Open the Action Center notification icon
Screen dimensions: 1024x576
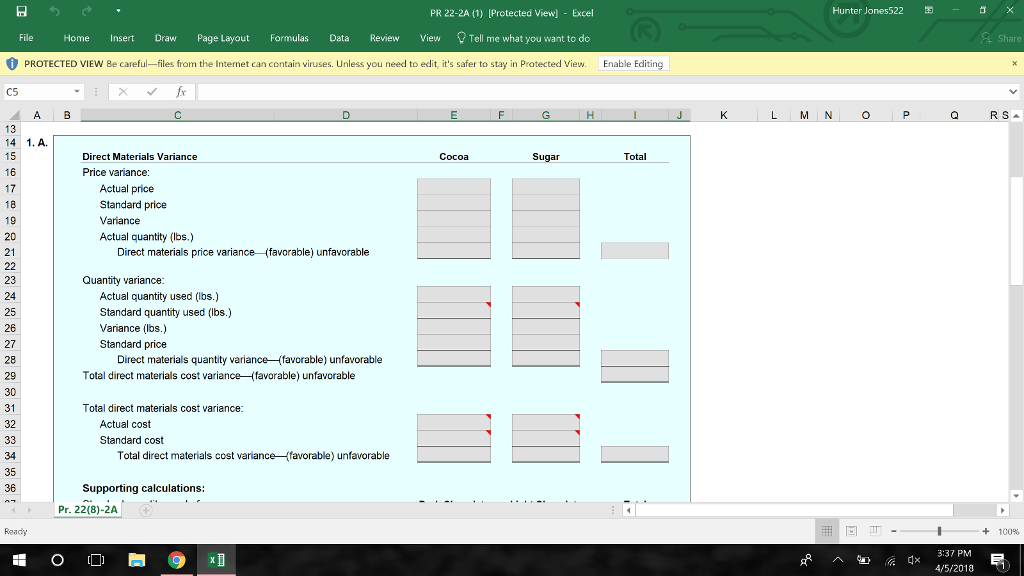pos(999,560)
